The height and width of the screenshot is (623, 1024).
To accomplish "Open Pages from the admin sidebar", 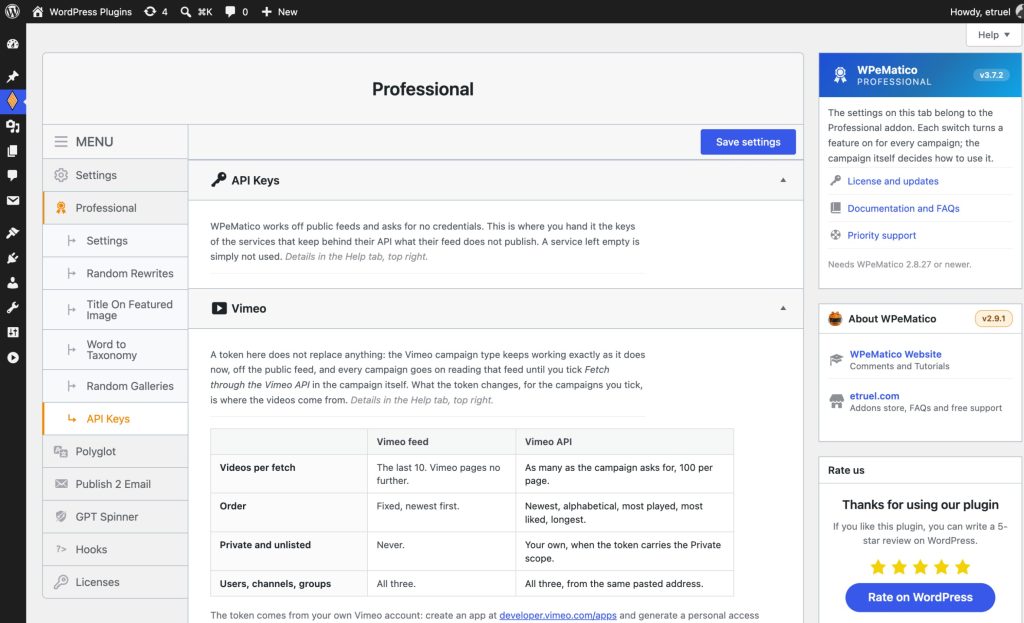I will pyautogui.click(x=12, y=151).
